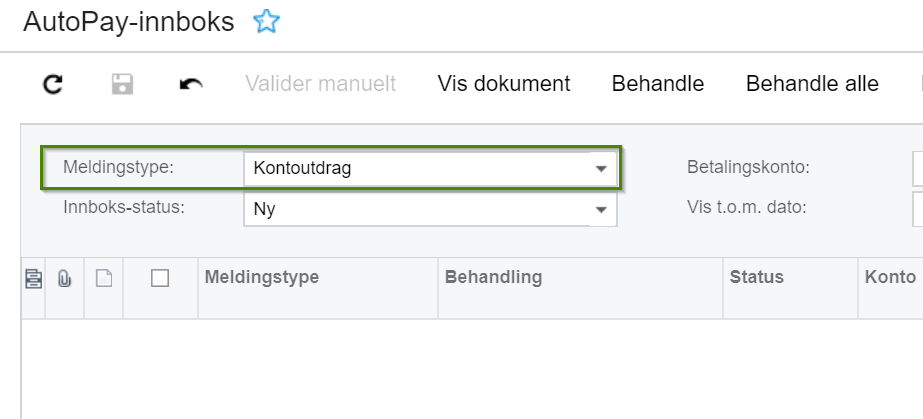
Task: Click the attachment paperclip column icon
Action: (65, 279)
